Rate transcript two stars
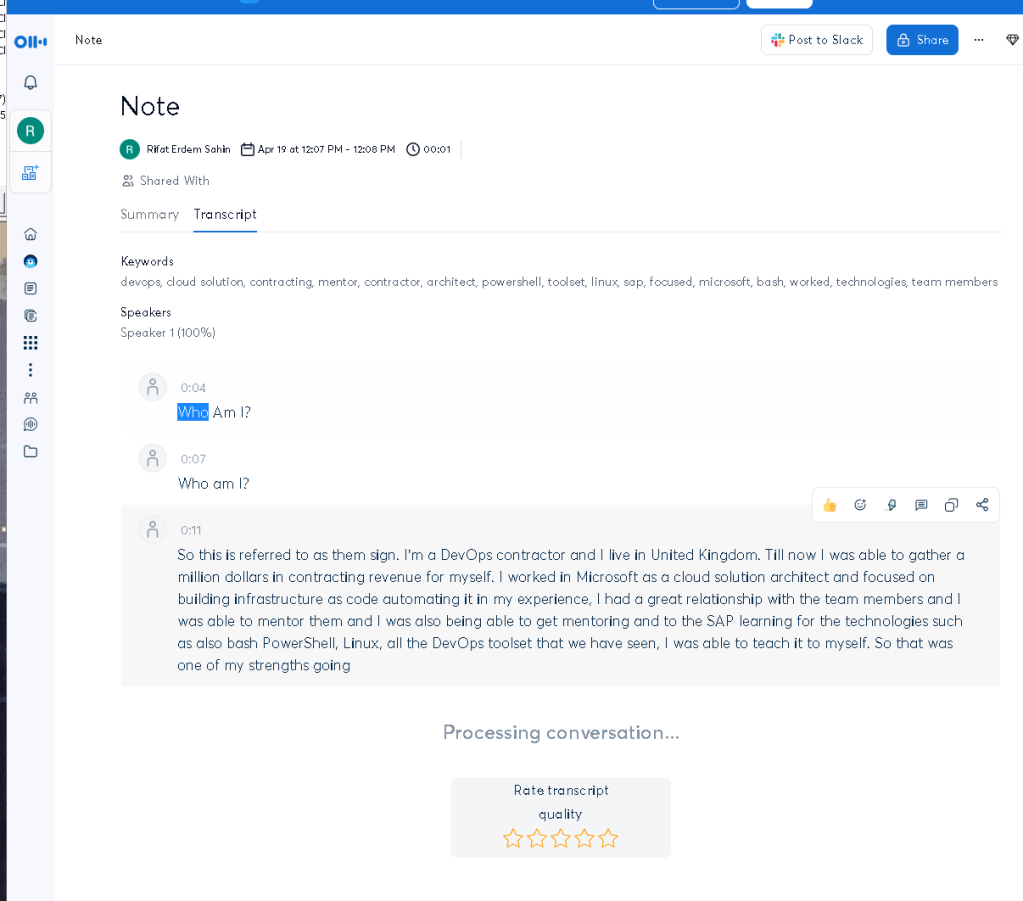 (x=537, y=838)
